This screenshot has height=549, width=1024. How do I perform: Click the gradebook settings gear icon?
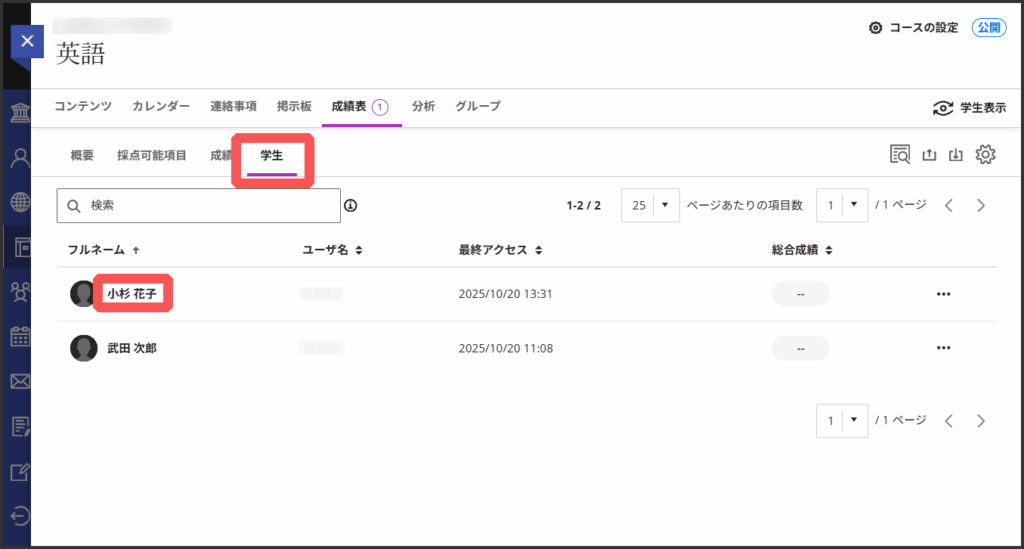(x=986, y=154)
